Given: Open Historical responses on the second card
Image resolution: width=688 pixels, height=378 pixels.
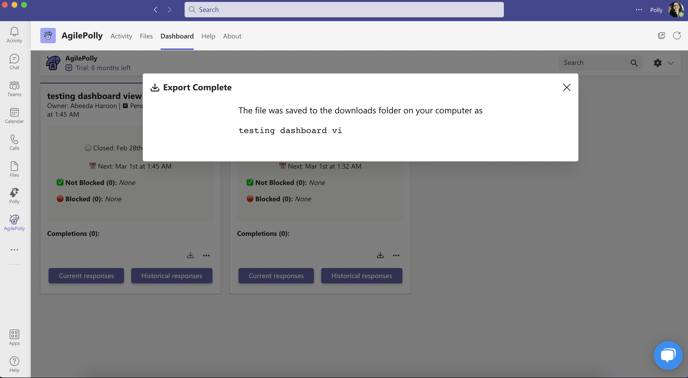Looking at the screenshot, I should pos(362,276).
